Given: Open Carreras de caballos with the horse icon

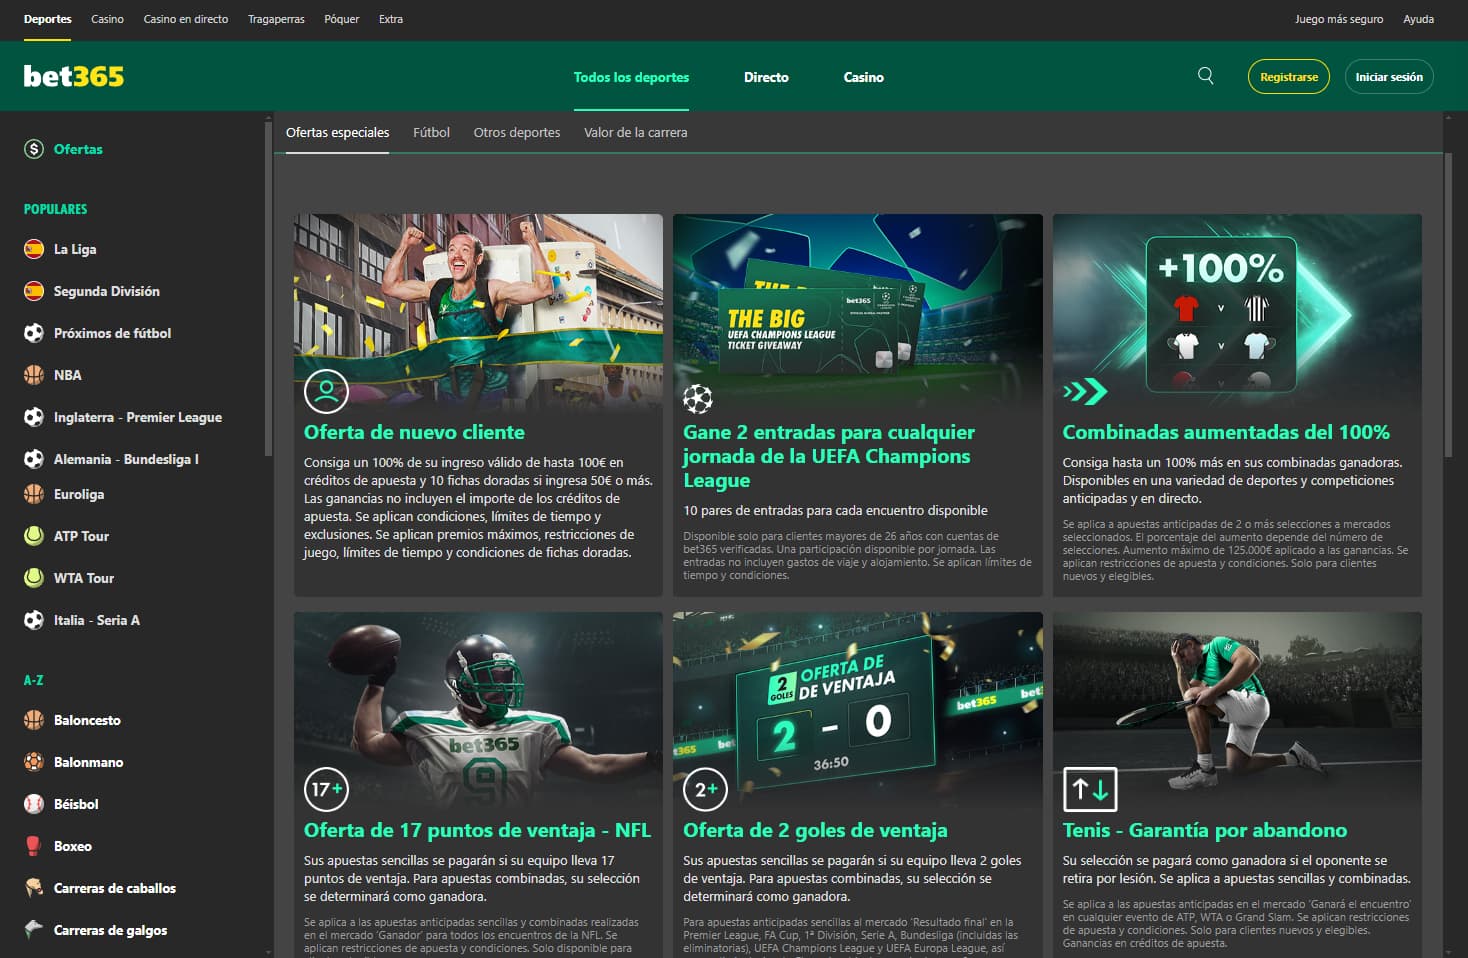Looking at the screenshot, I should coord(33,888).
